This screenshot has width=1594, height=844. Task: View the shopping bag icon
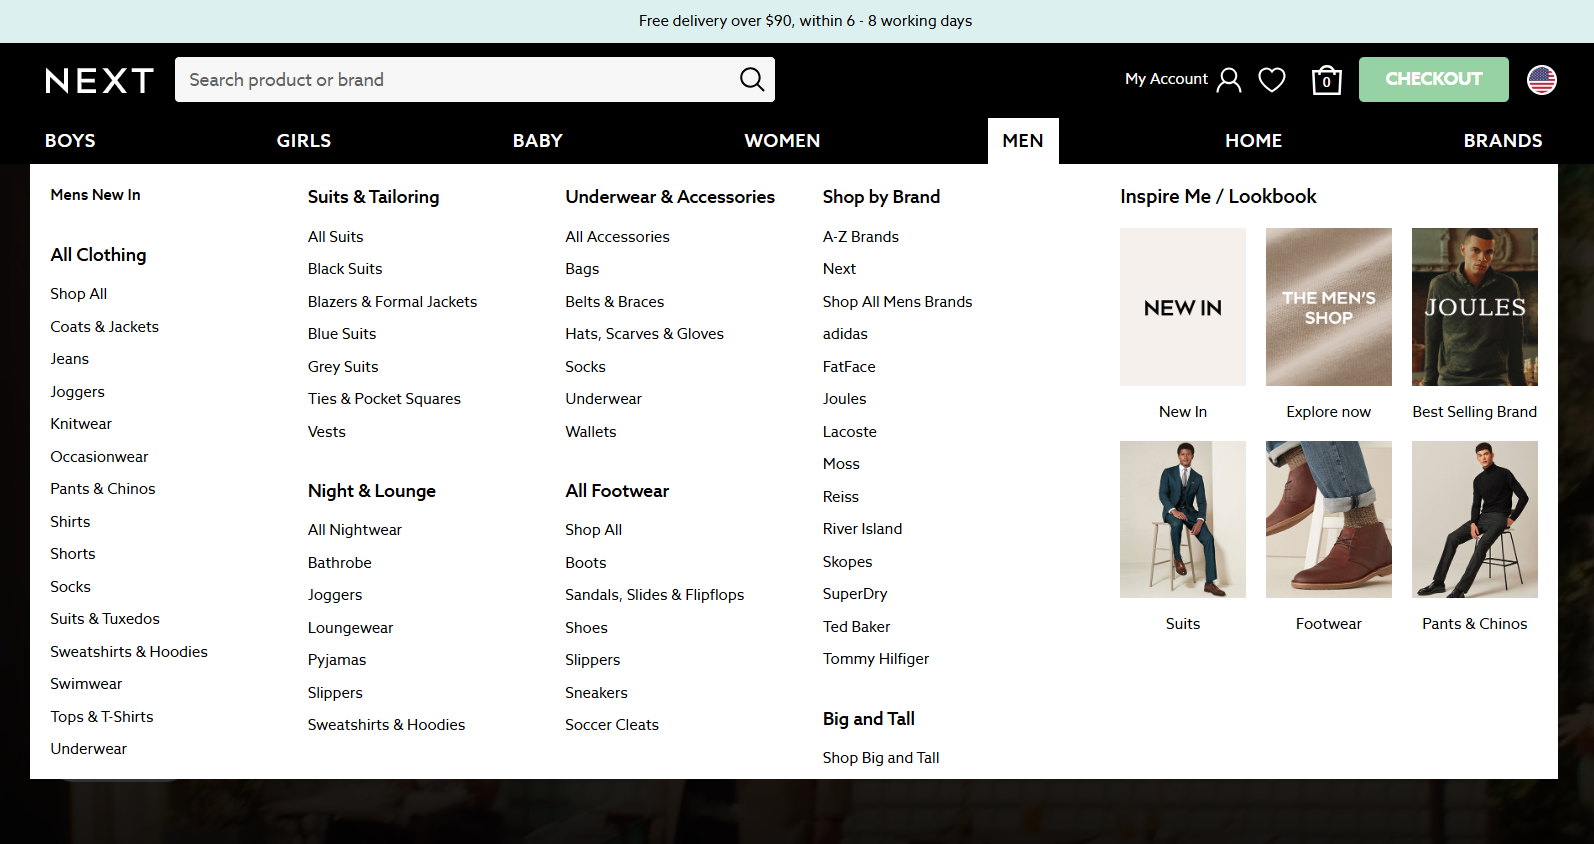pyautogui.click(x=1327, y=80)
